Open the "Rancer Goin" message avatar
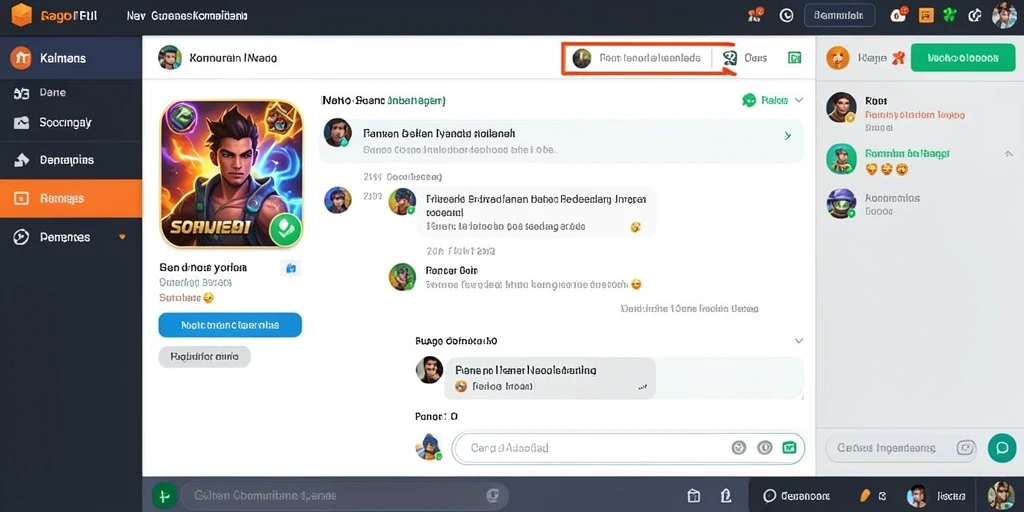 402,277
